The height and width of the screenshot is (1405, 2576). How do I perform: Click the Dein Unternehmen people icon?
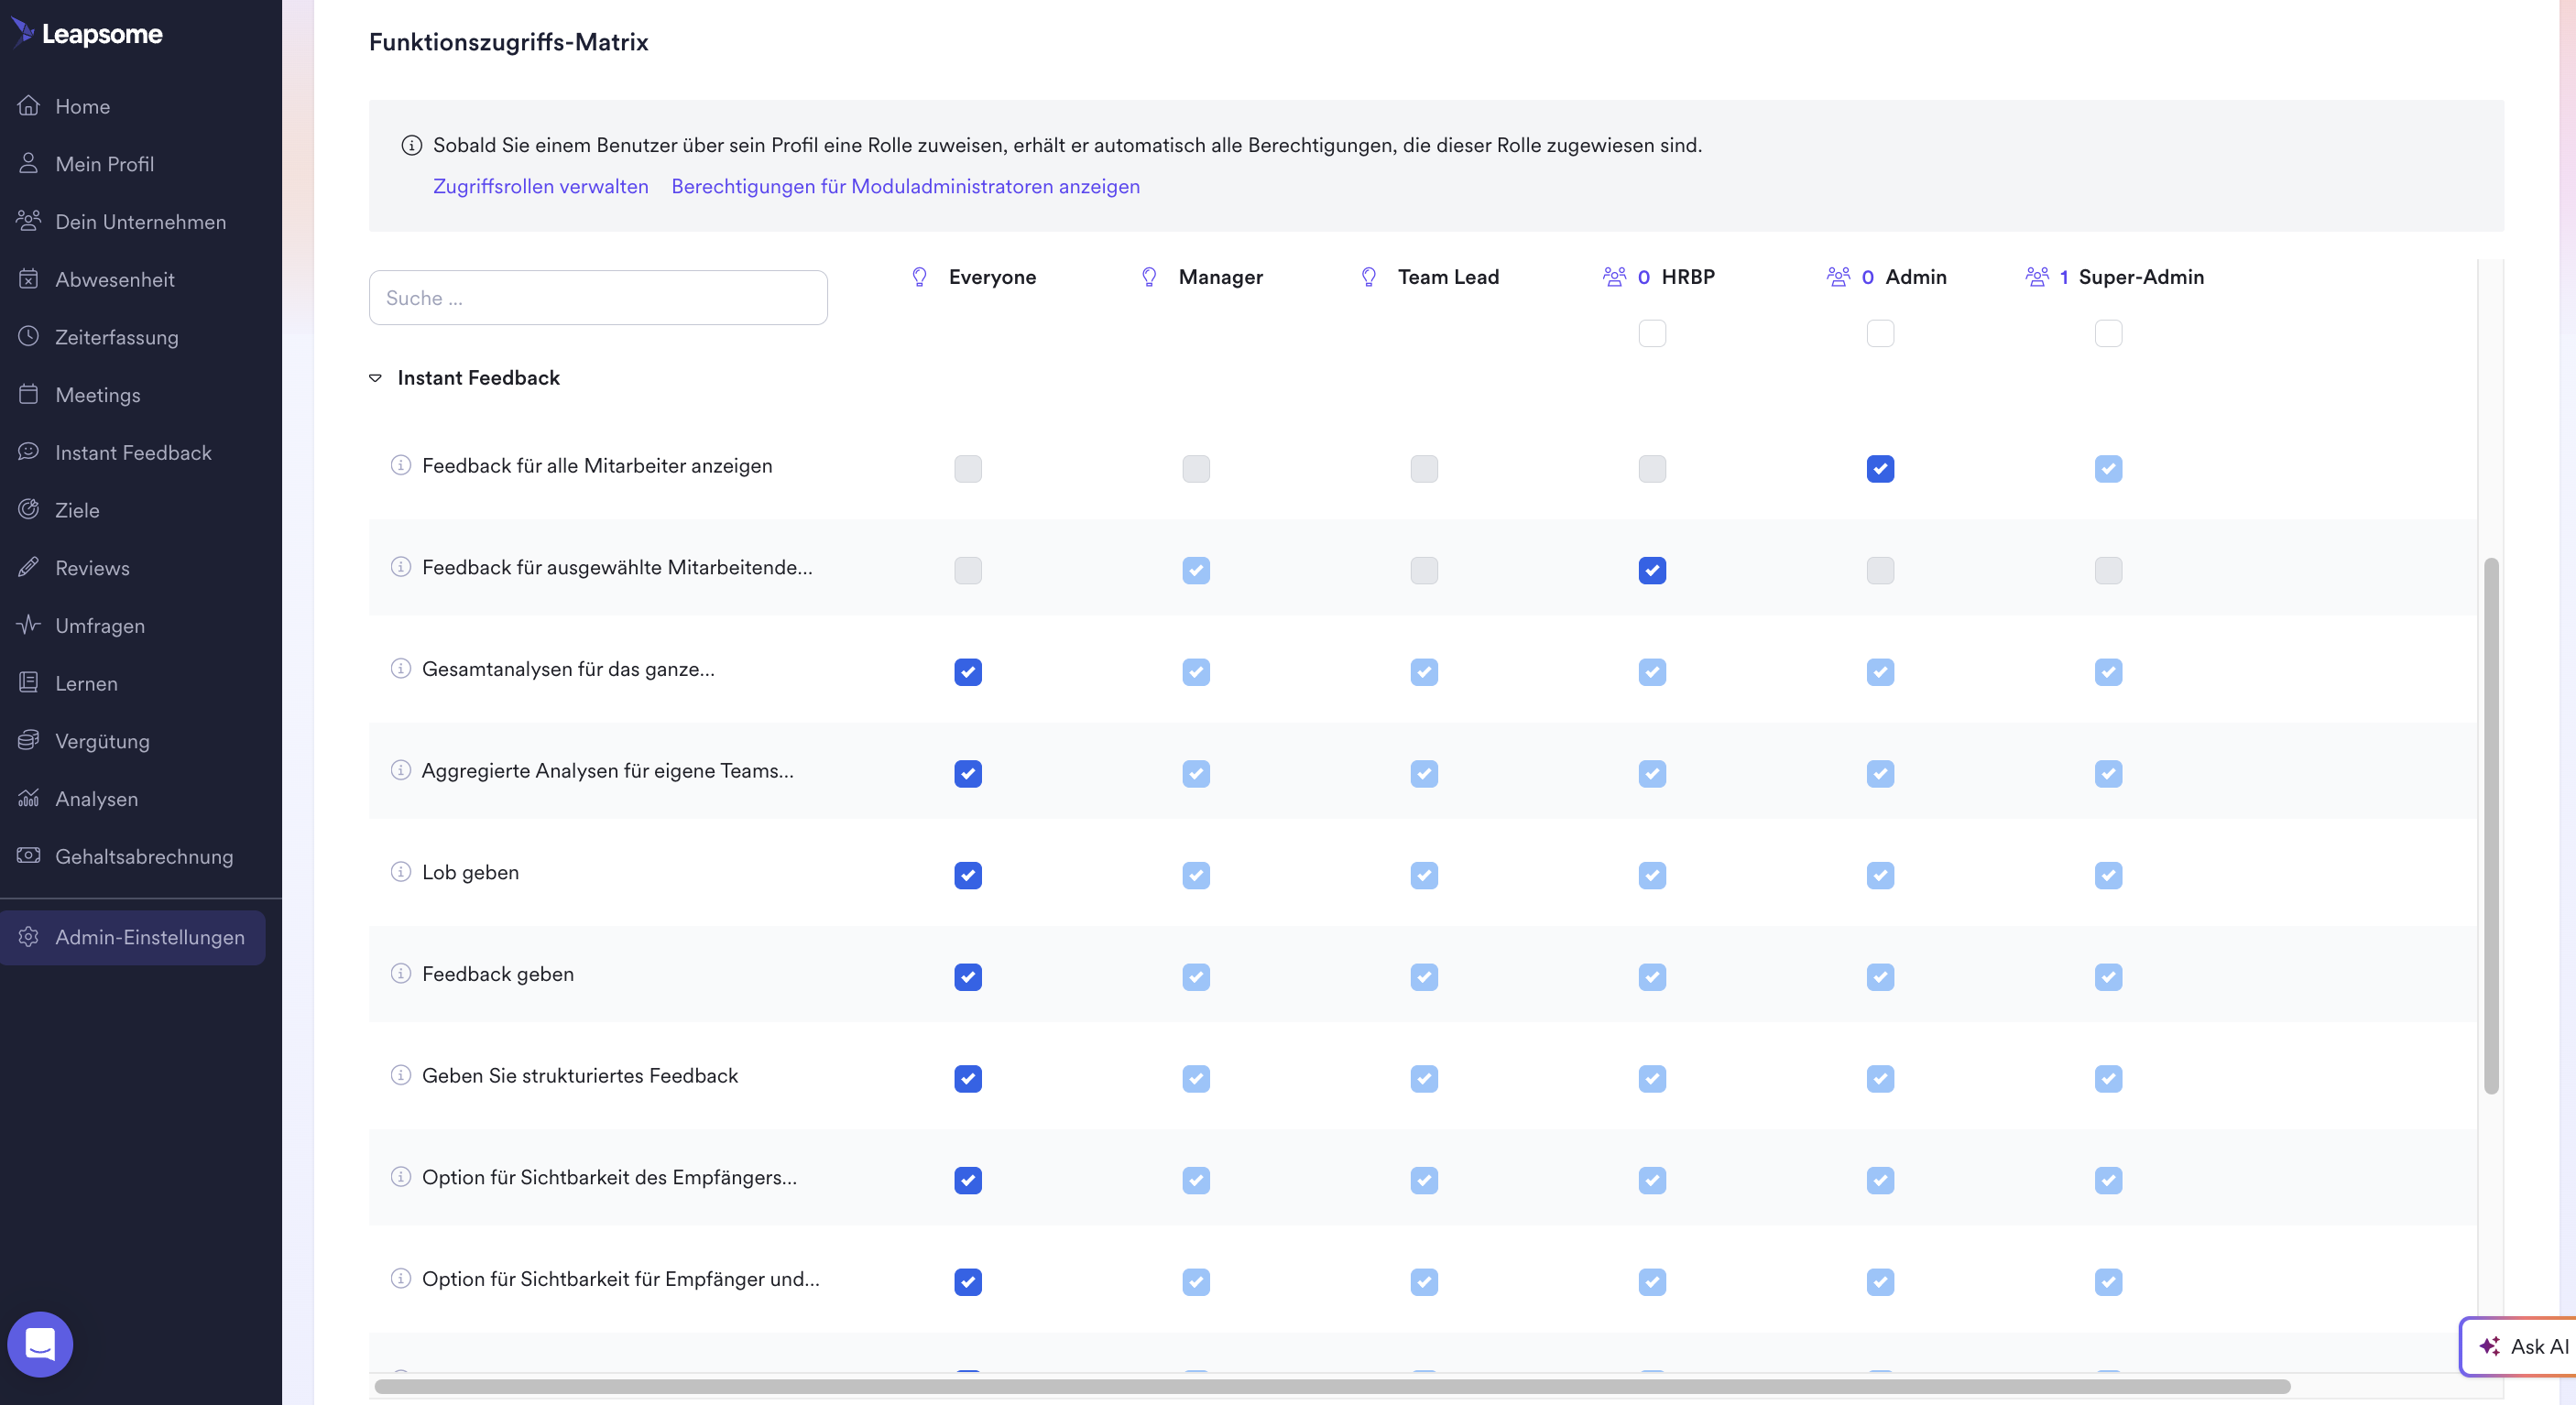coord(29,221)
